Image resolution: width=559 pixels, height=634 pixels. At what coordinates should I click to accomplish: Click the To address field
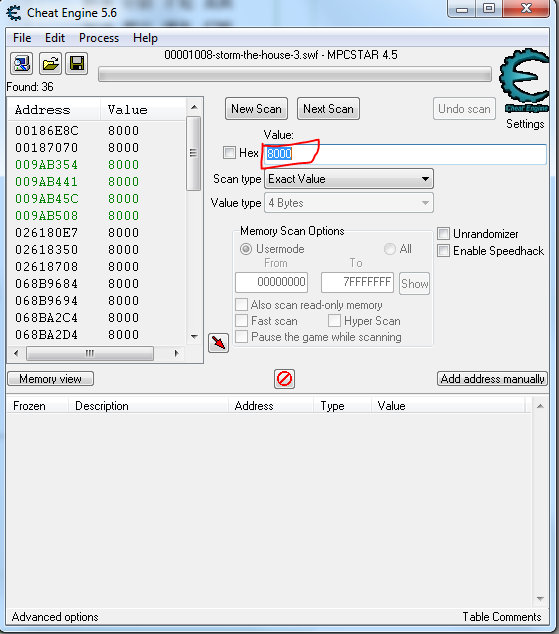[357, 282]
